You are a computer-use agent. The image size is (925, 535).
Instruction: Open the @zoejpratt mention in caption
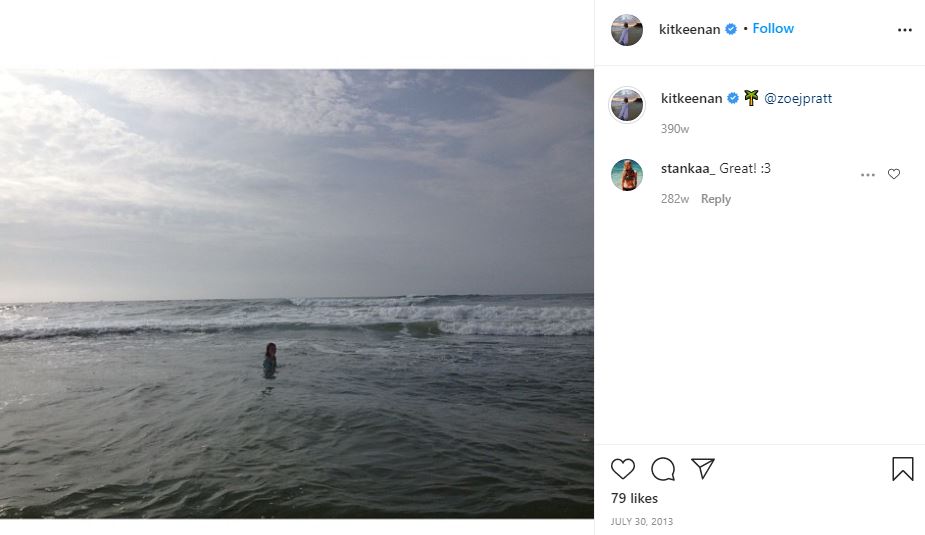click(798, 99)
